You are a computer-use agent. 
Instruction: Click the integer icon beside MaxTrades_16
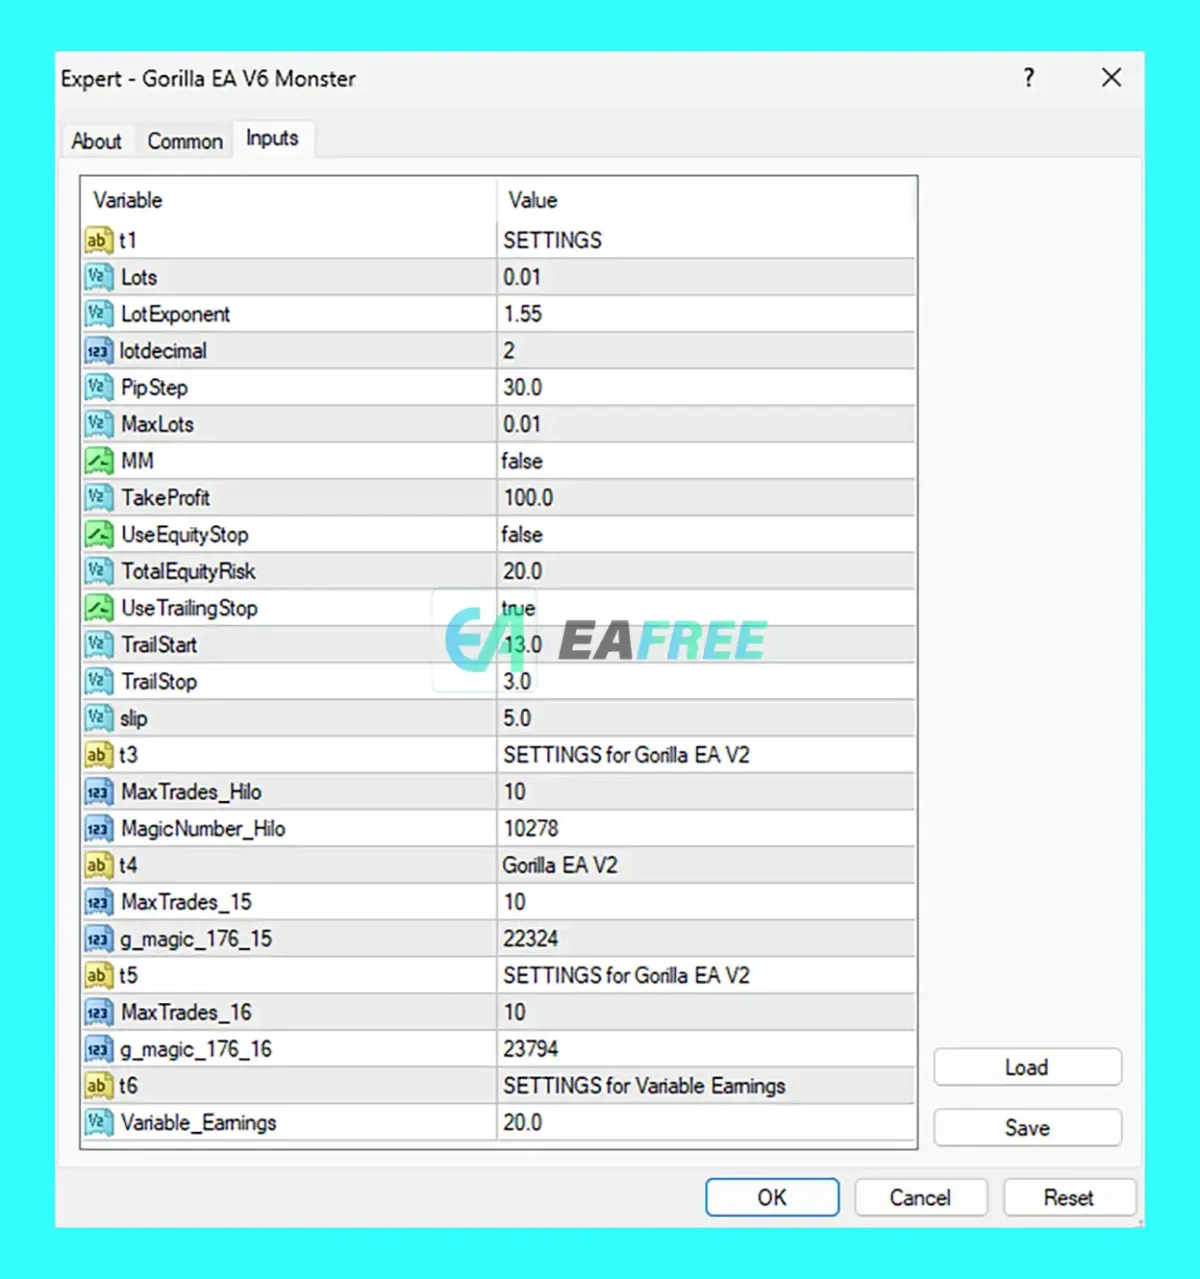click(98, 1012)
